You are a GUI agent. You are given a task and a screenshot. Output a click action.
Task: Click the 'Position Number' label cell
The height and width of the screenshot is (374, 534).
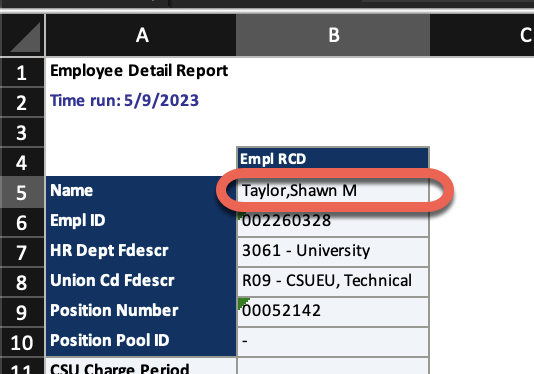tap(141, 312)
